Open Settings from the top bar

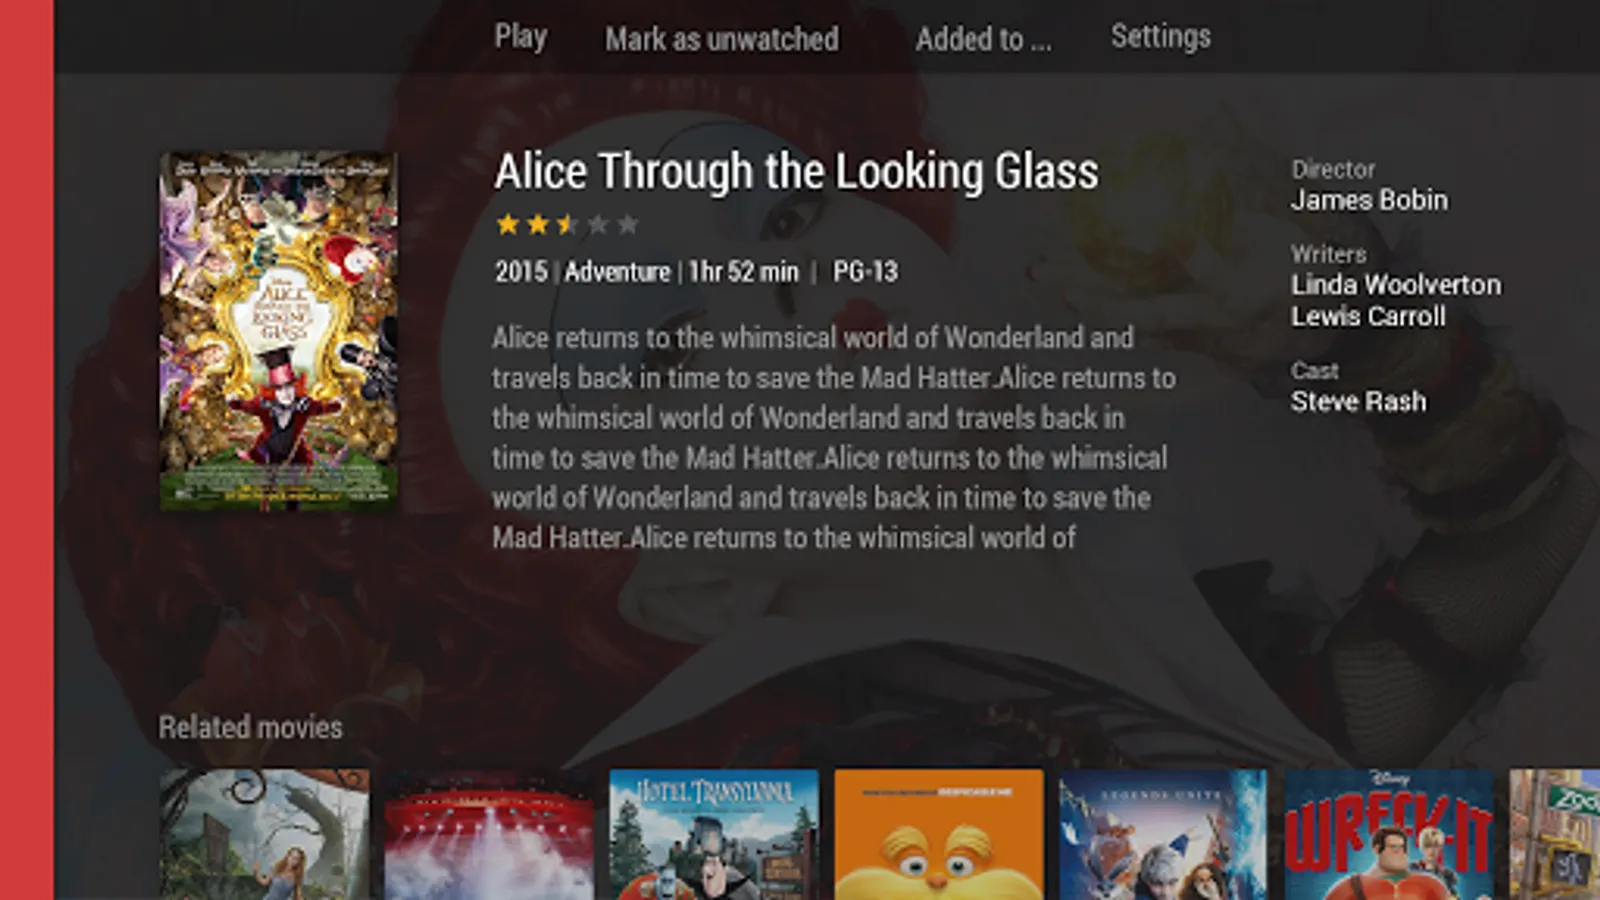[x=1160, y=37]
